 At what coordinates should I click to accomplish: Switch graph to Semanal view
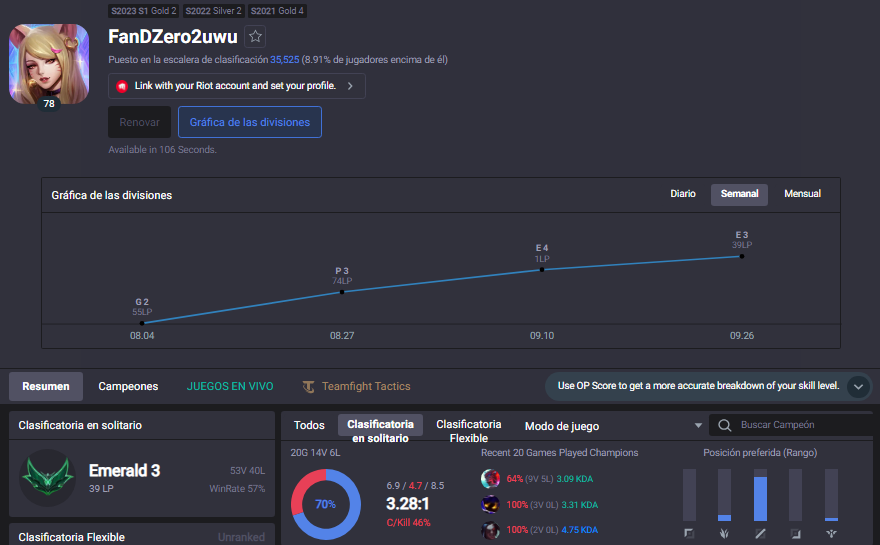(x=739, y=194)
